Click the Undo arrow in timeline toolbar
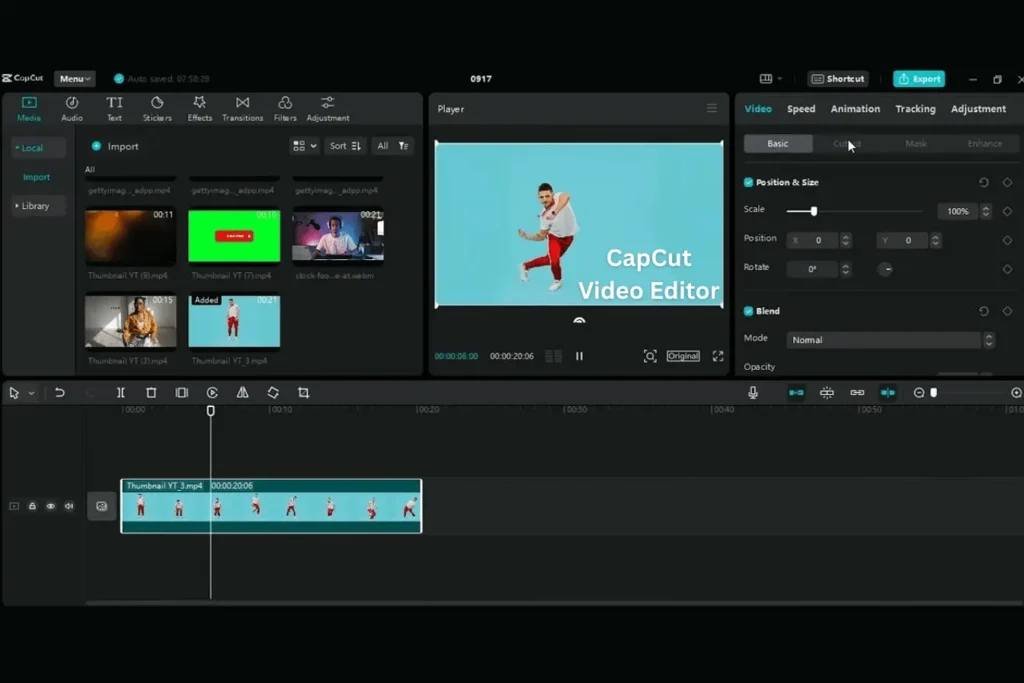This screenshot has width=1024, height=683. pyautogui.click(x=59, y=392)
